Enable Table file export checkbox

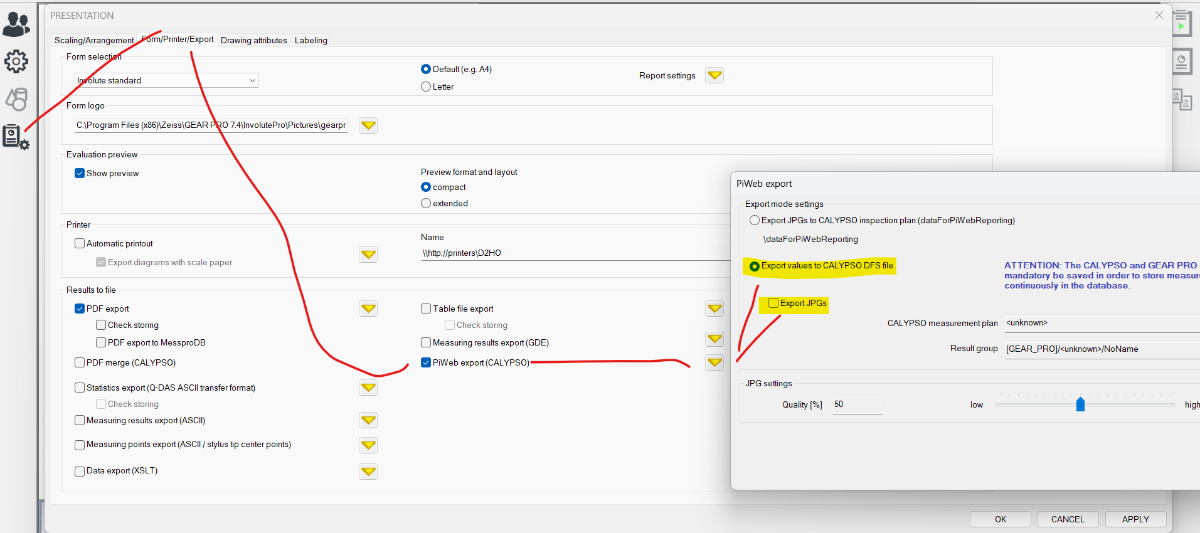(x=426, y=309)
